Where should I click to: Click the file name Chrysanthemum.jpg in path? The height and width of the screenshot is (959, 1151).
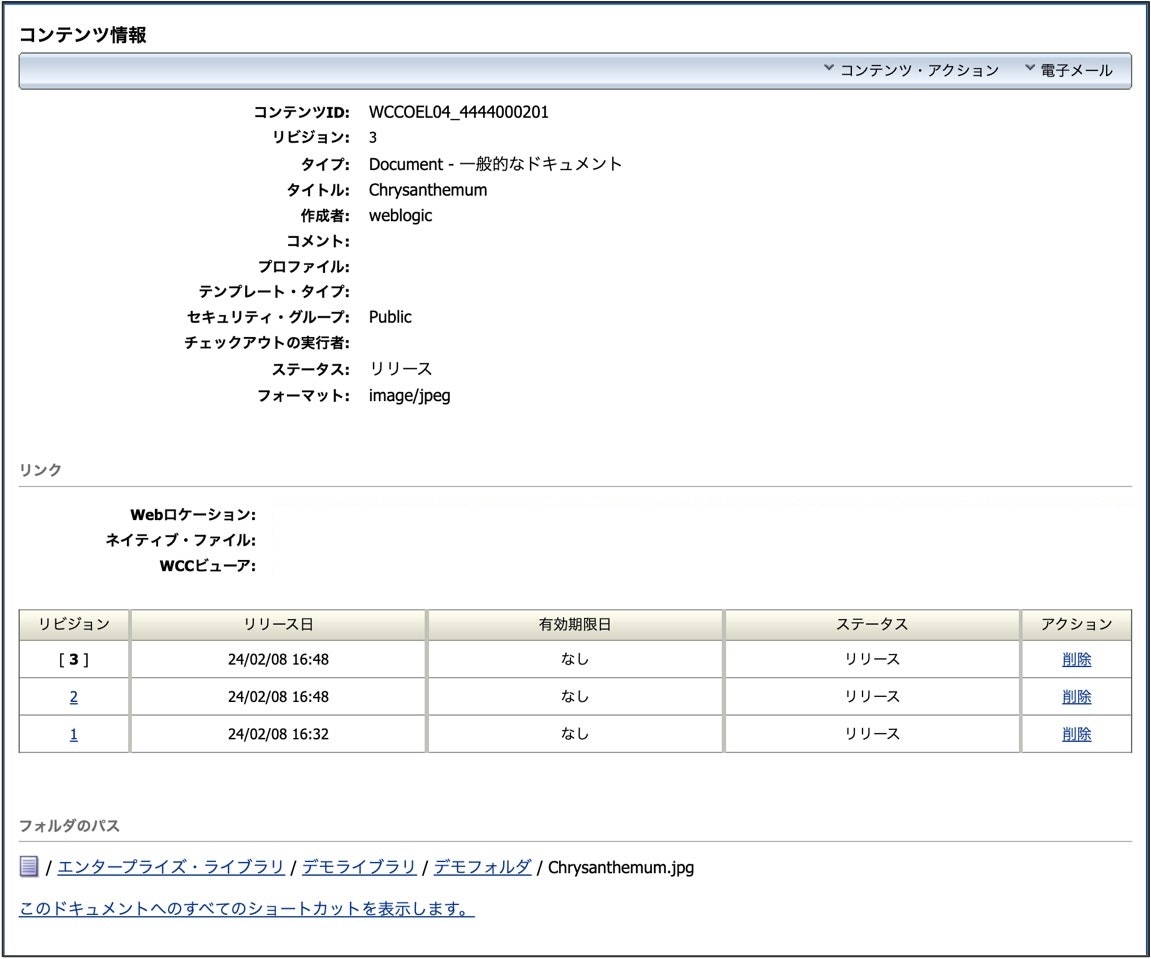point(621,867)
